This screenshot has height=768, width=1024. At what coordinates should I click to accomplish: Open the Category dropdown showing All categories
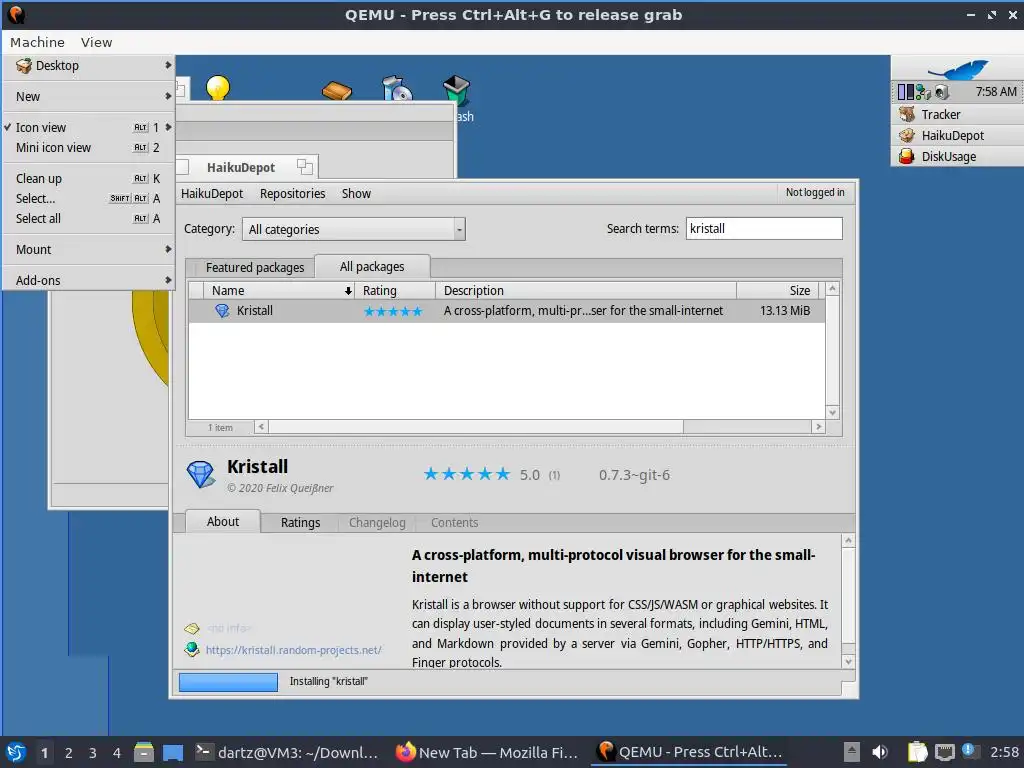click(x=353, y=229)
